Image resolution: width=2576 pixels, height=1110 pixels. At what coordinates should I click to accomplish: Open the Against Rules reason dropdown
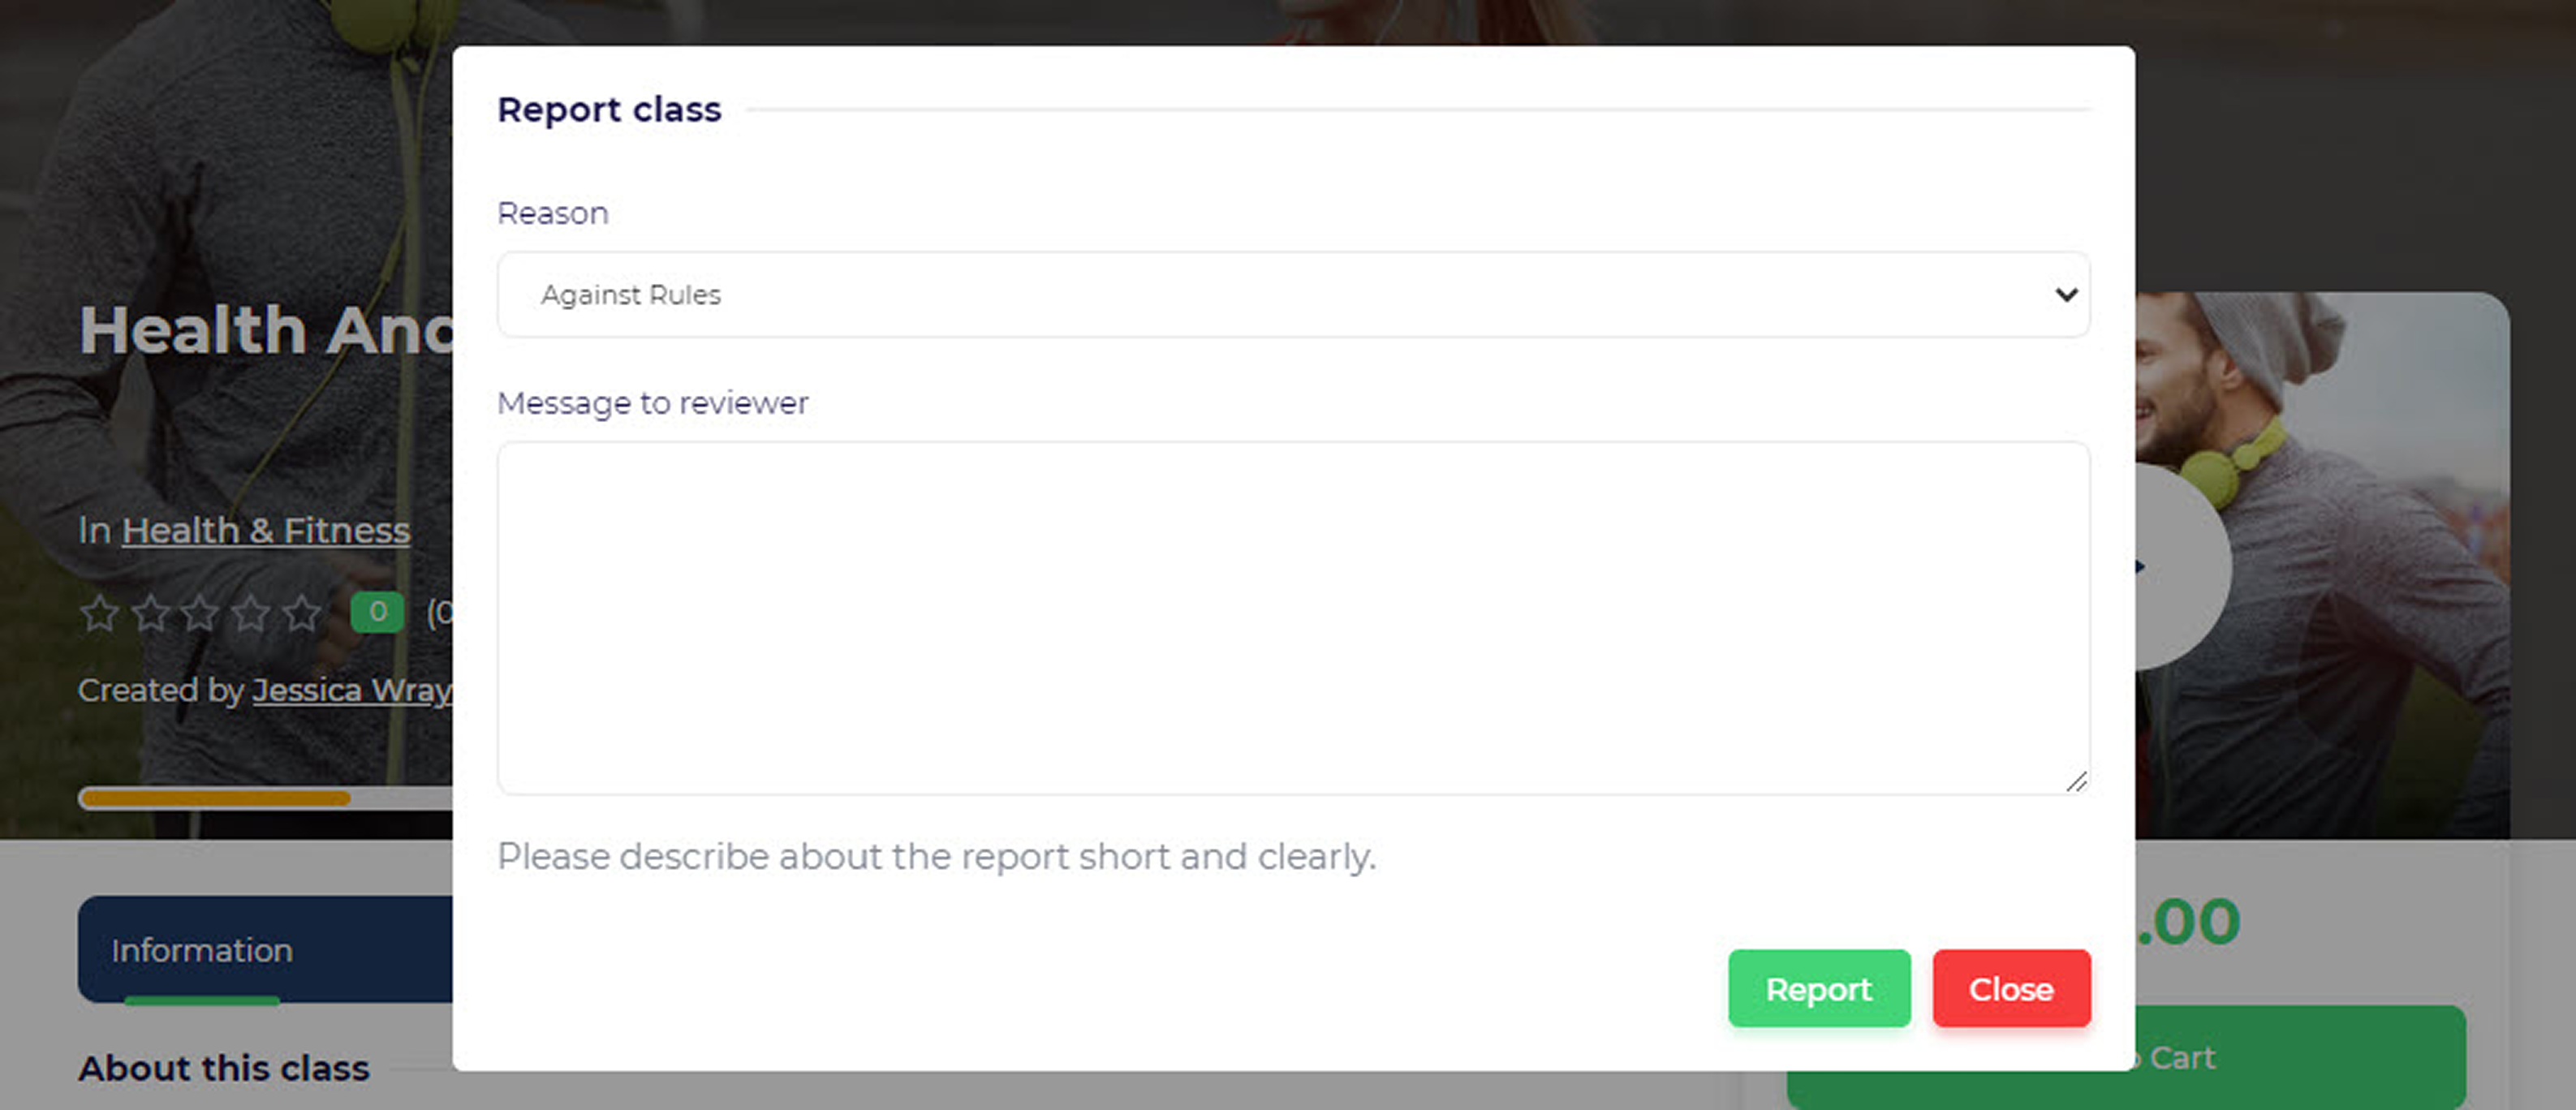click(1292, 295)
